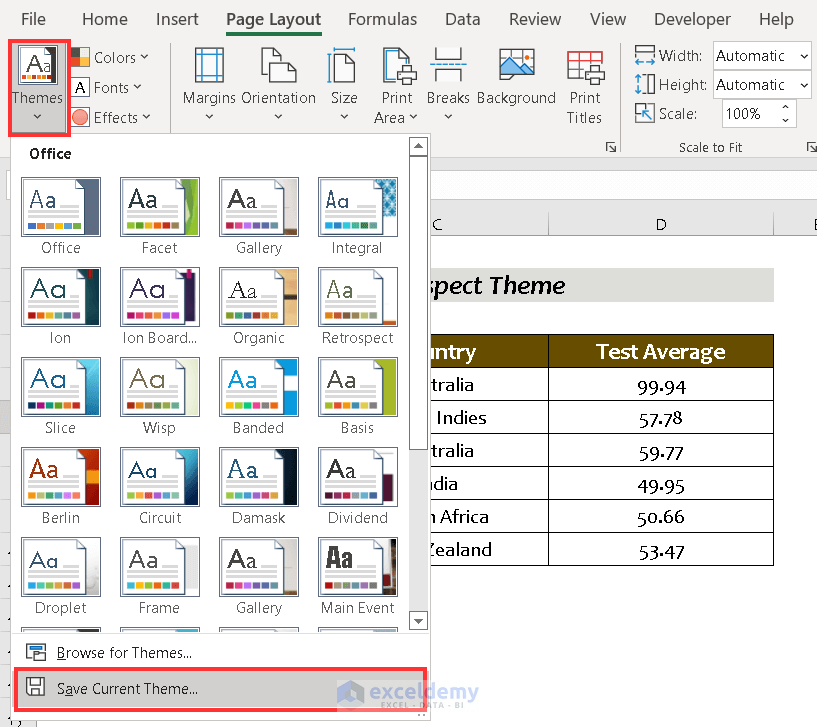Select cell with value 49.95

(x=661, y=484)
